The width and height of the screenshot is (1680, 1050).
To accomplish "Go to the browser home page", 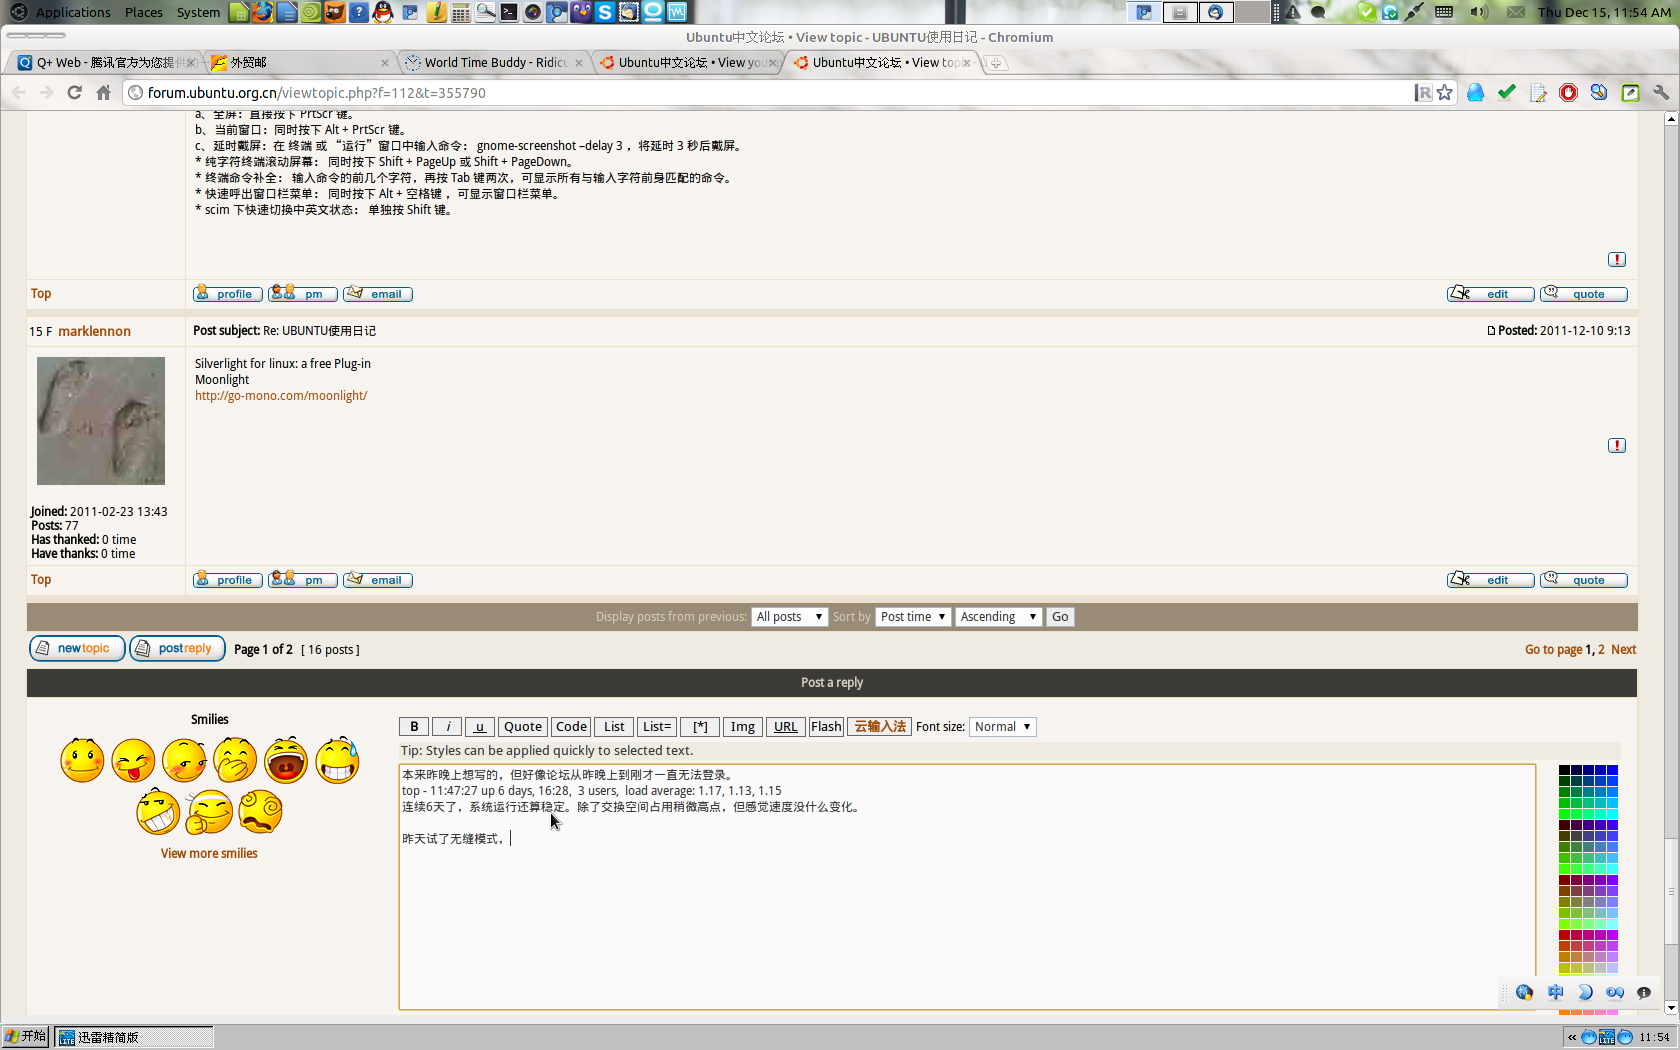I will click(103, 92).
